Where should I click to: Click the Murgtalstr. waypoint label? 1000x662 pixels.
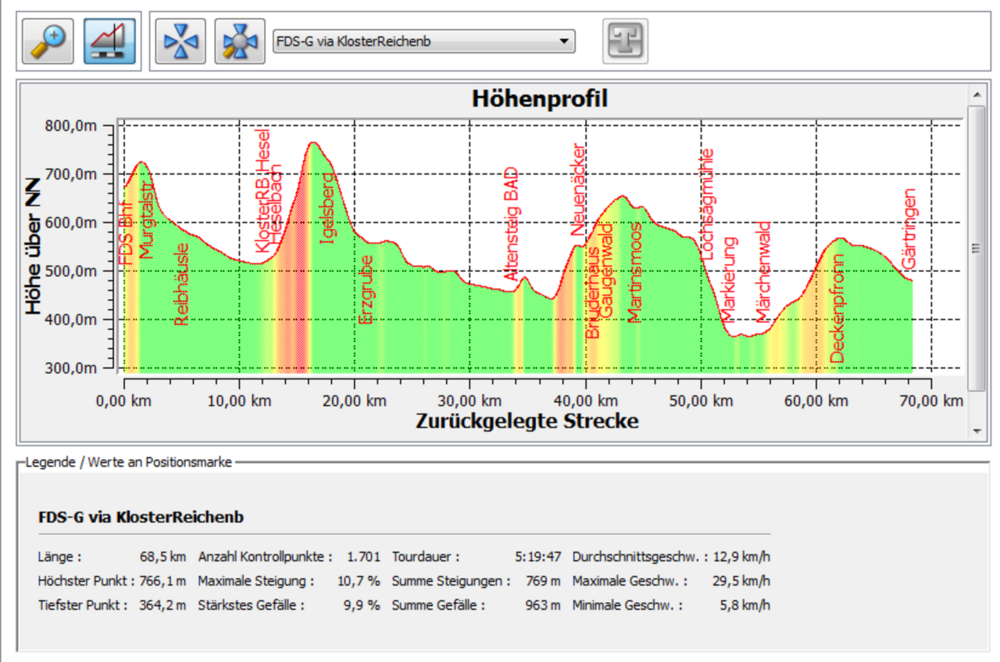(x=146, y=221)
